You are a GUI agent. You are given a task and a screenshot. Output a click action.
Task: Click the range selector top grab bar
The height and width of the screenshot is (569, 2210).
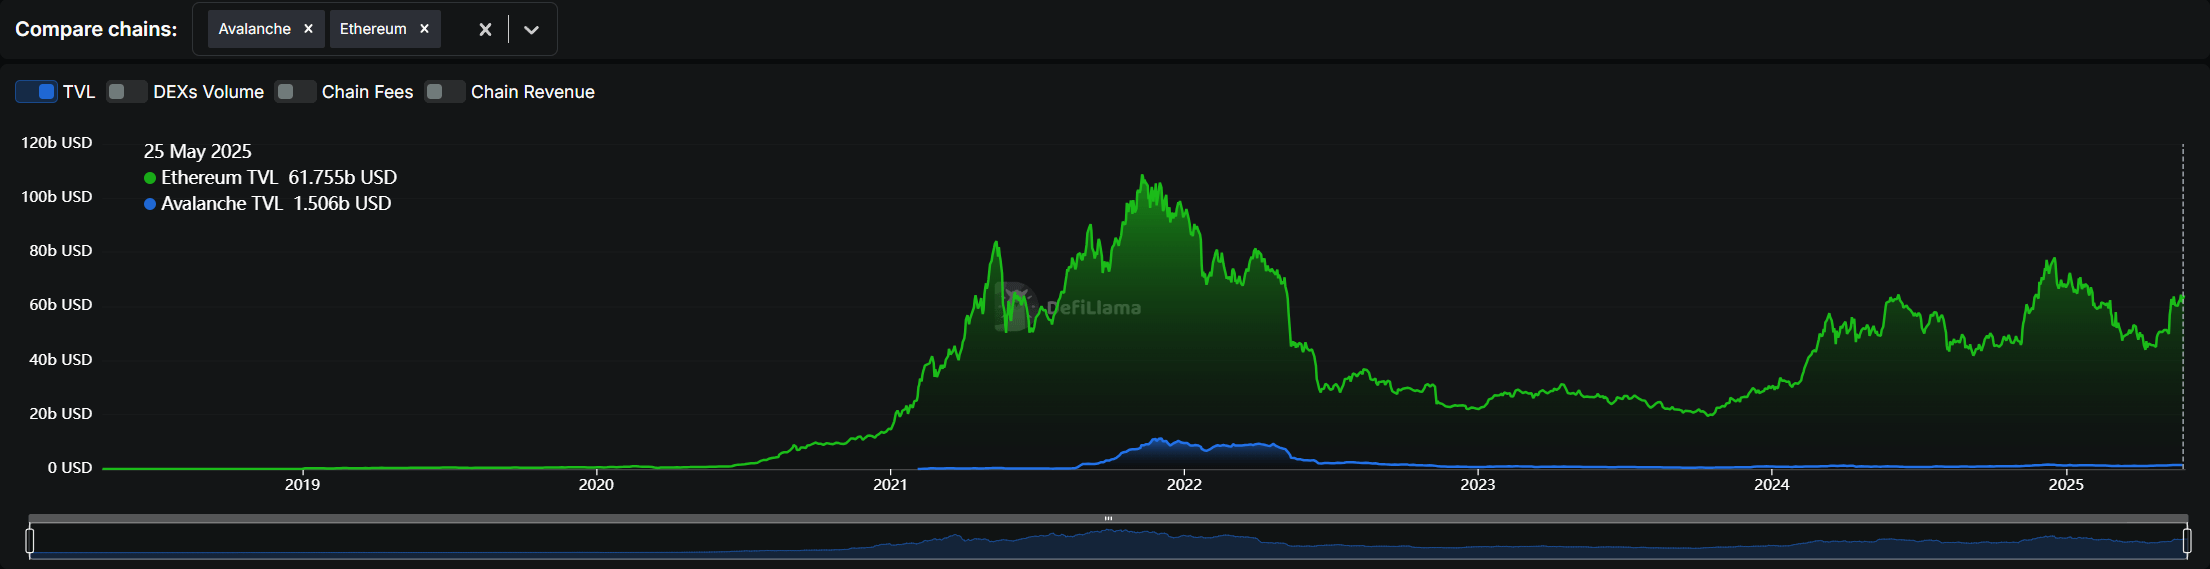pos(1108,518)
